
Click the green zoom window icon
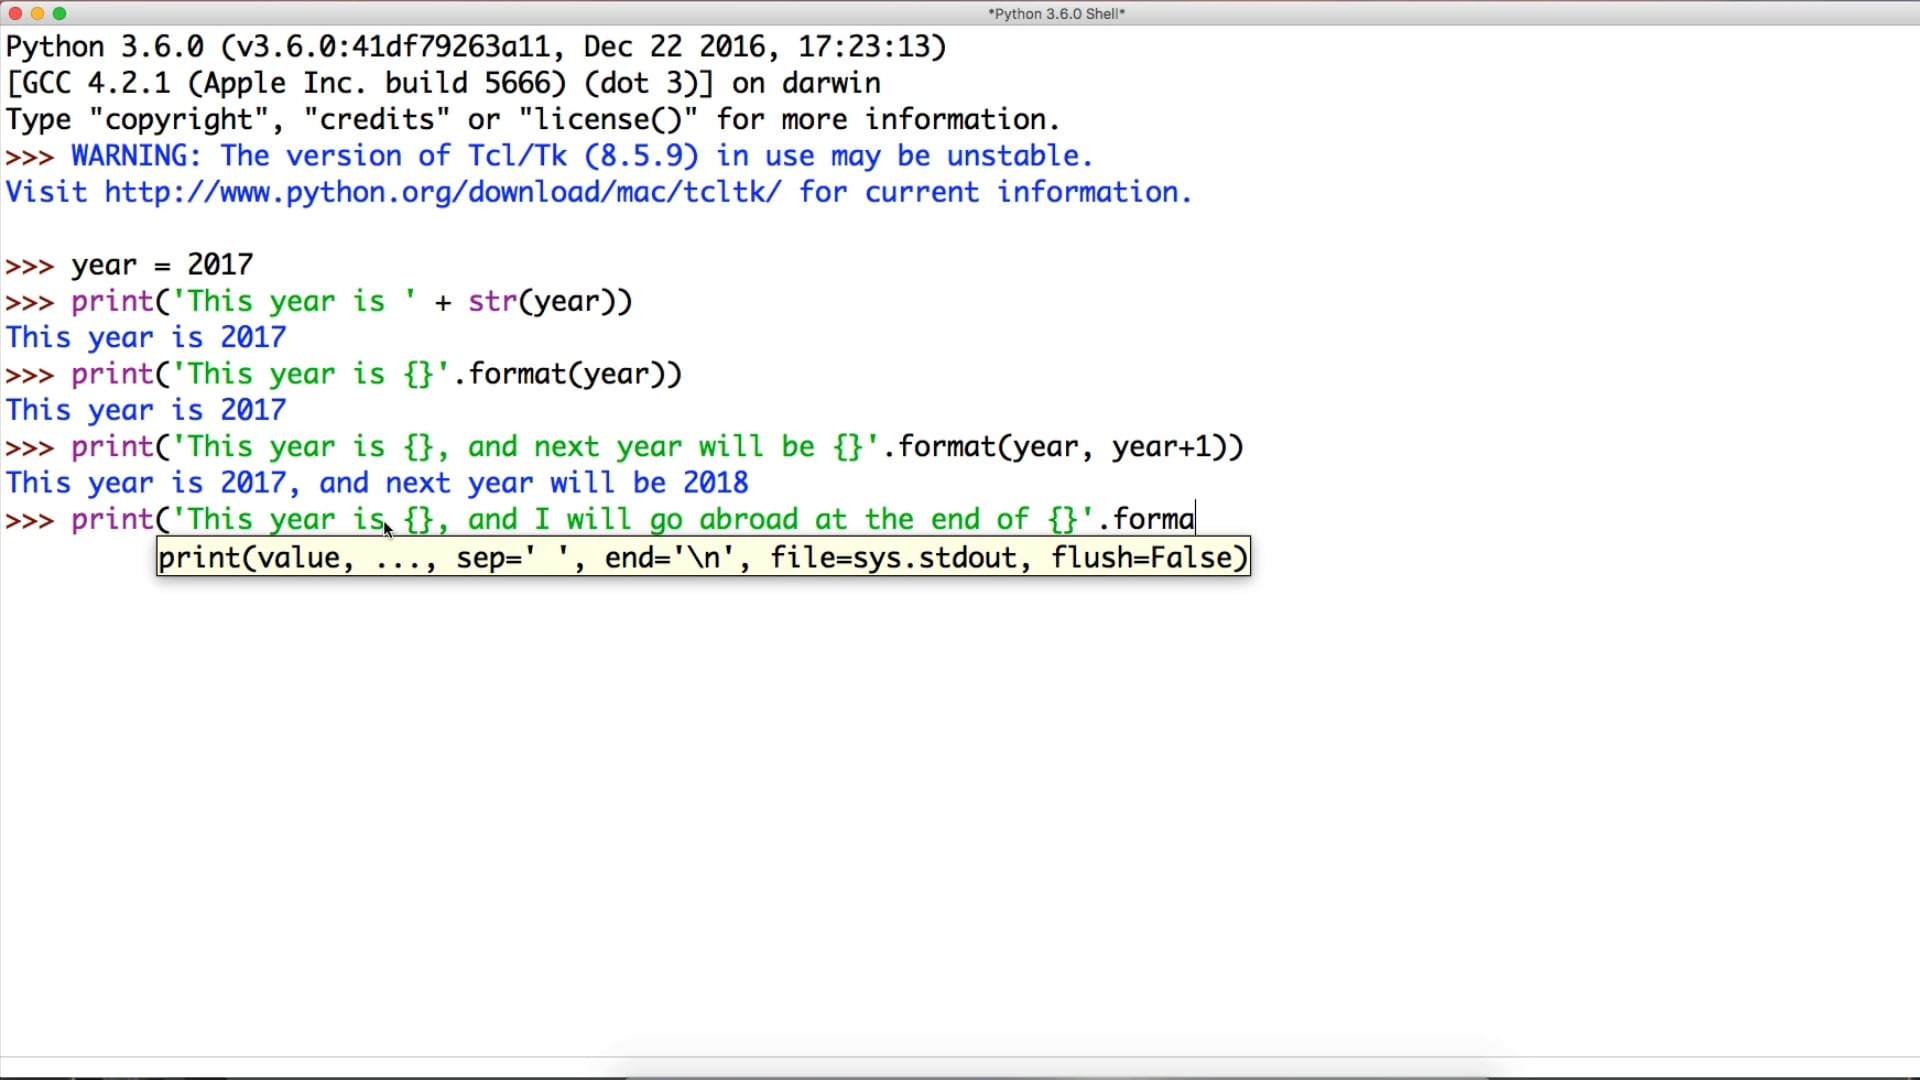[60, 13]
